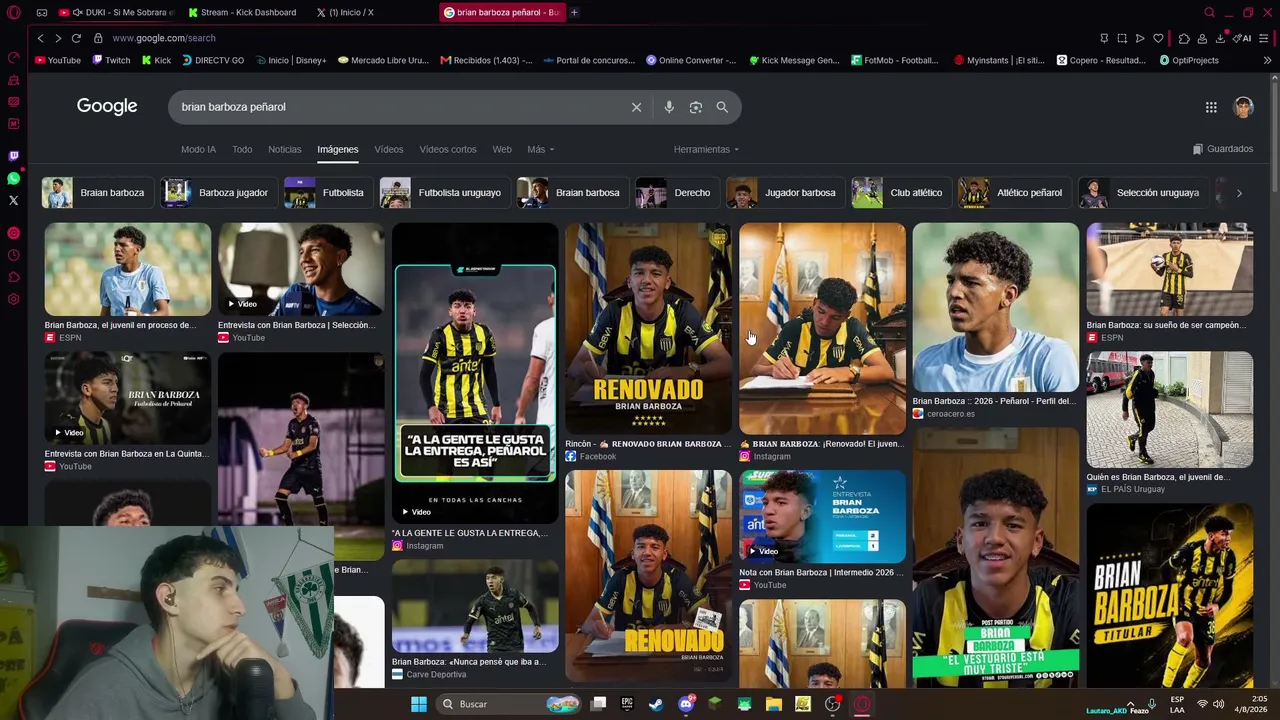1280x720 pixels.
Task: Open WhatsApp in the Opera sidebar
Action: click(x=13, y=178)
